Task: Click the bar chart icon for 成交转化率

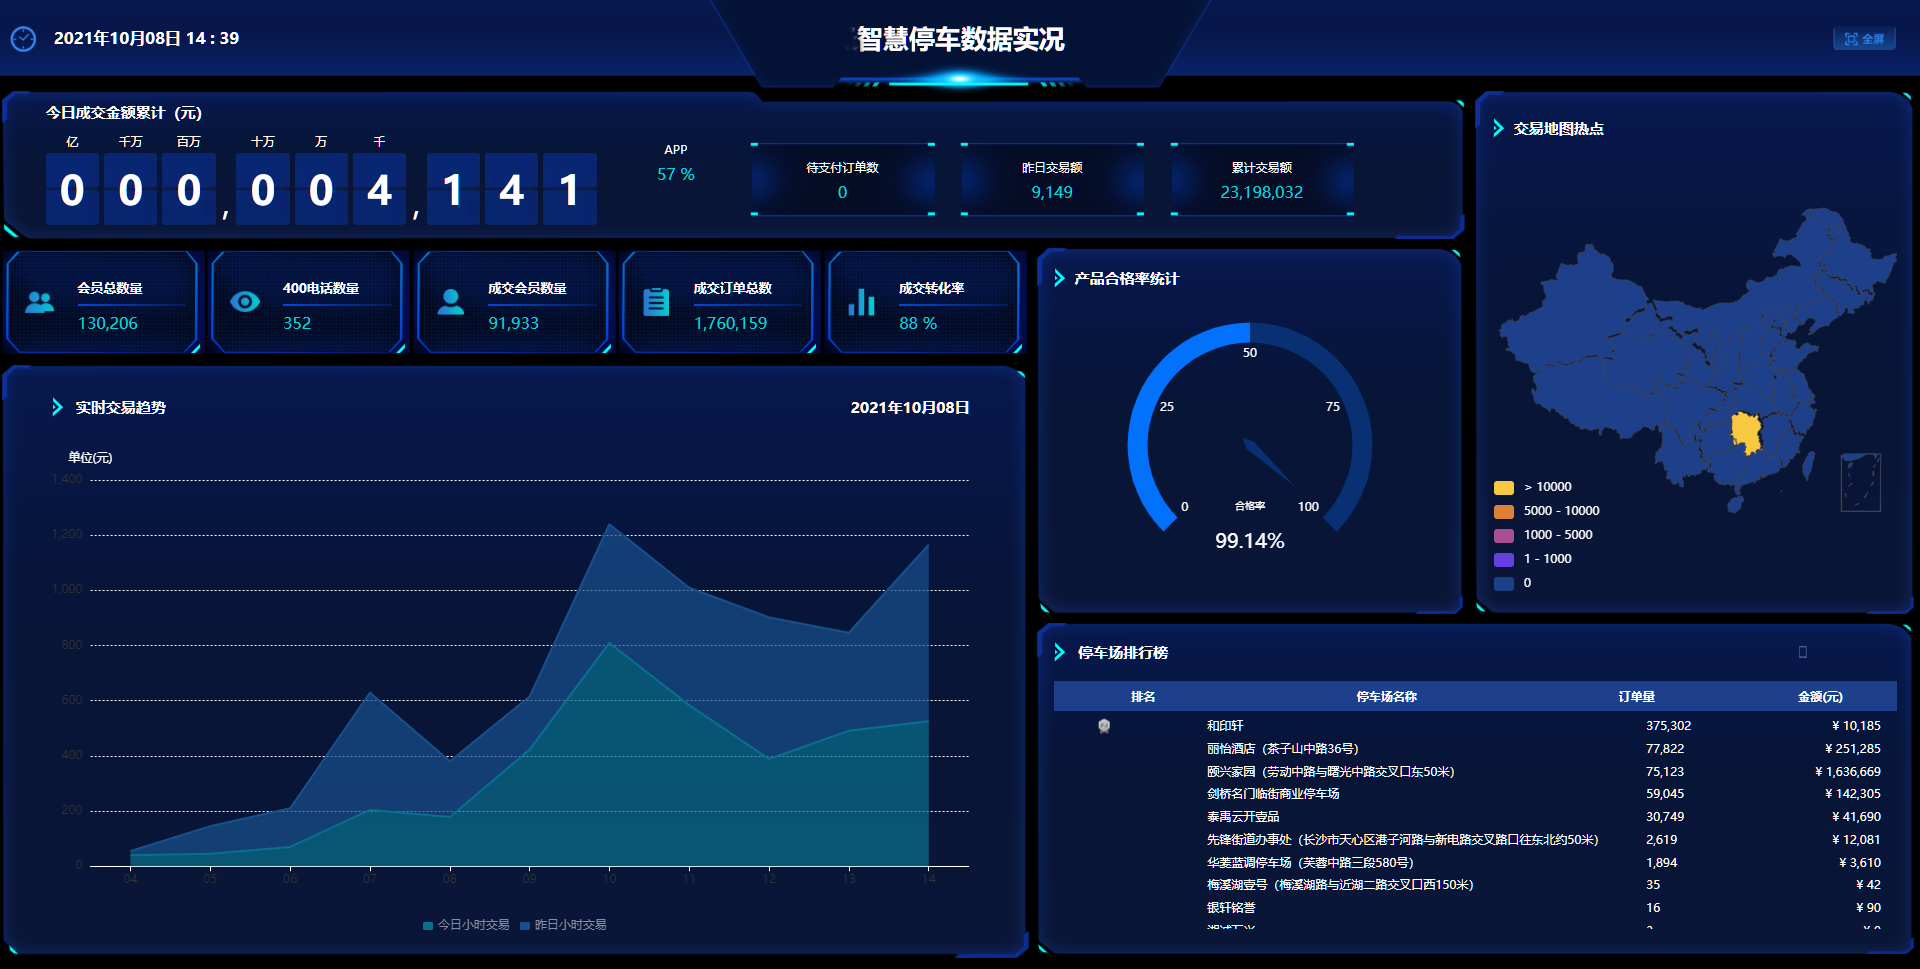Action: pos(861,302)
